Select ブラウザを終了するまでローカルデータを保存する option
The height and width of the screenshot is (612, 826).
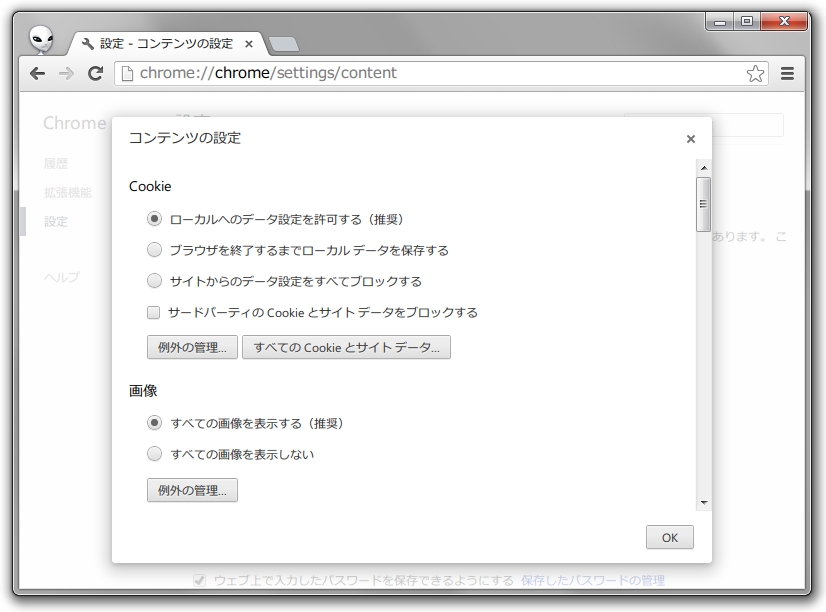point(154,250)
